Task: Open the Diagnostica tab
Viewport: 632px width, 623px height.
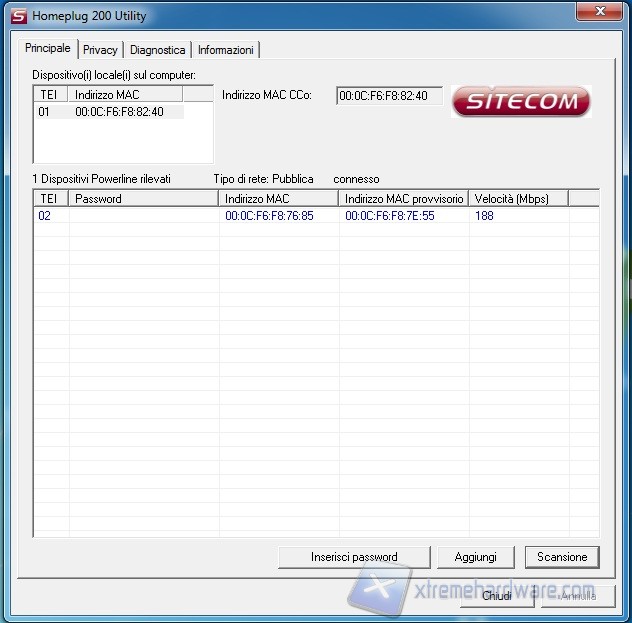Action: [x=157, y=49]
